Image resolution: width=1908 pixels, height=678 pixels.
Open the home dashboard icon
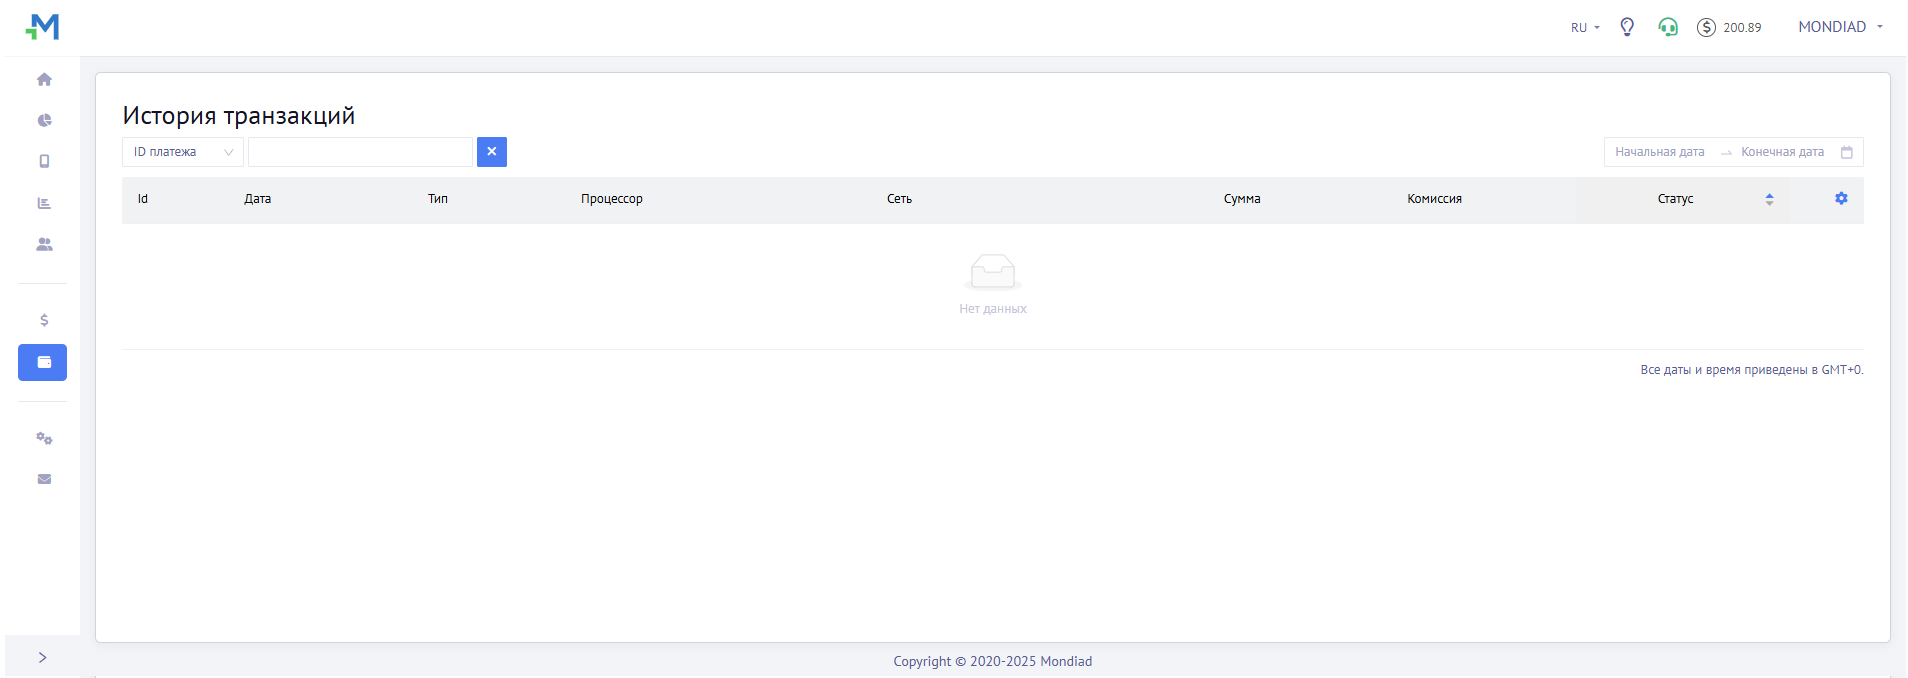pyautogui.click(x=44, y=79)
